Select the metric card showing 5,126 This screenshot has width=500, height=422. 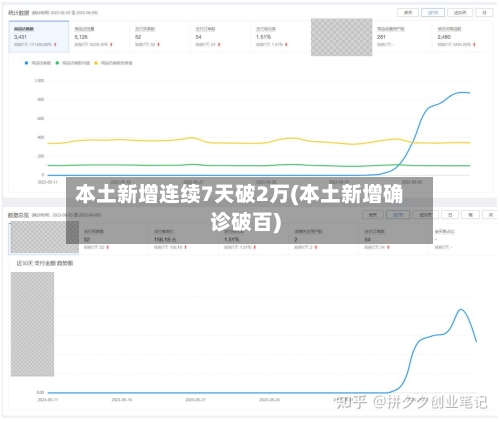click(x=99, y=37)
